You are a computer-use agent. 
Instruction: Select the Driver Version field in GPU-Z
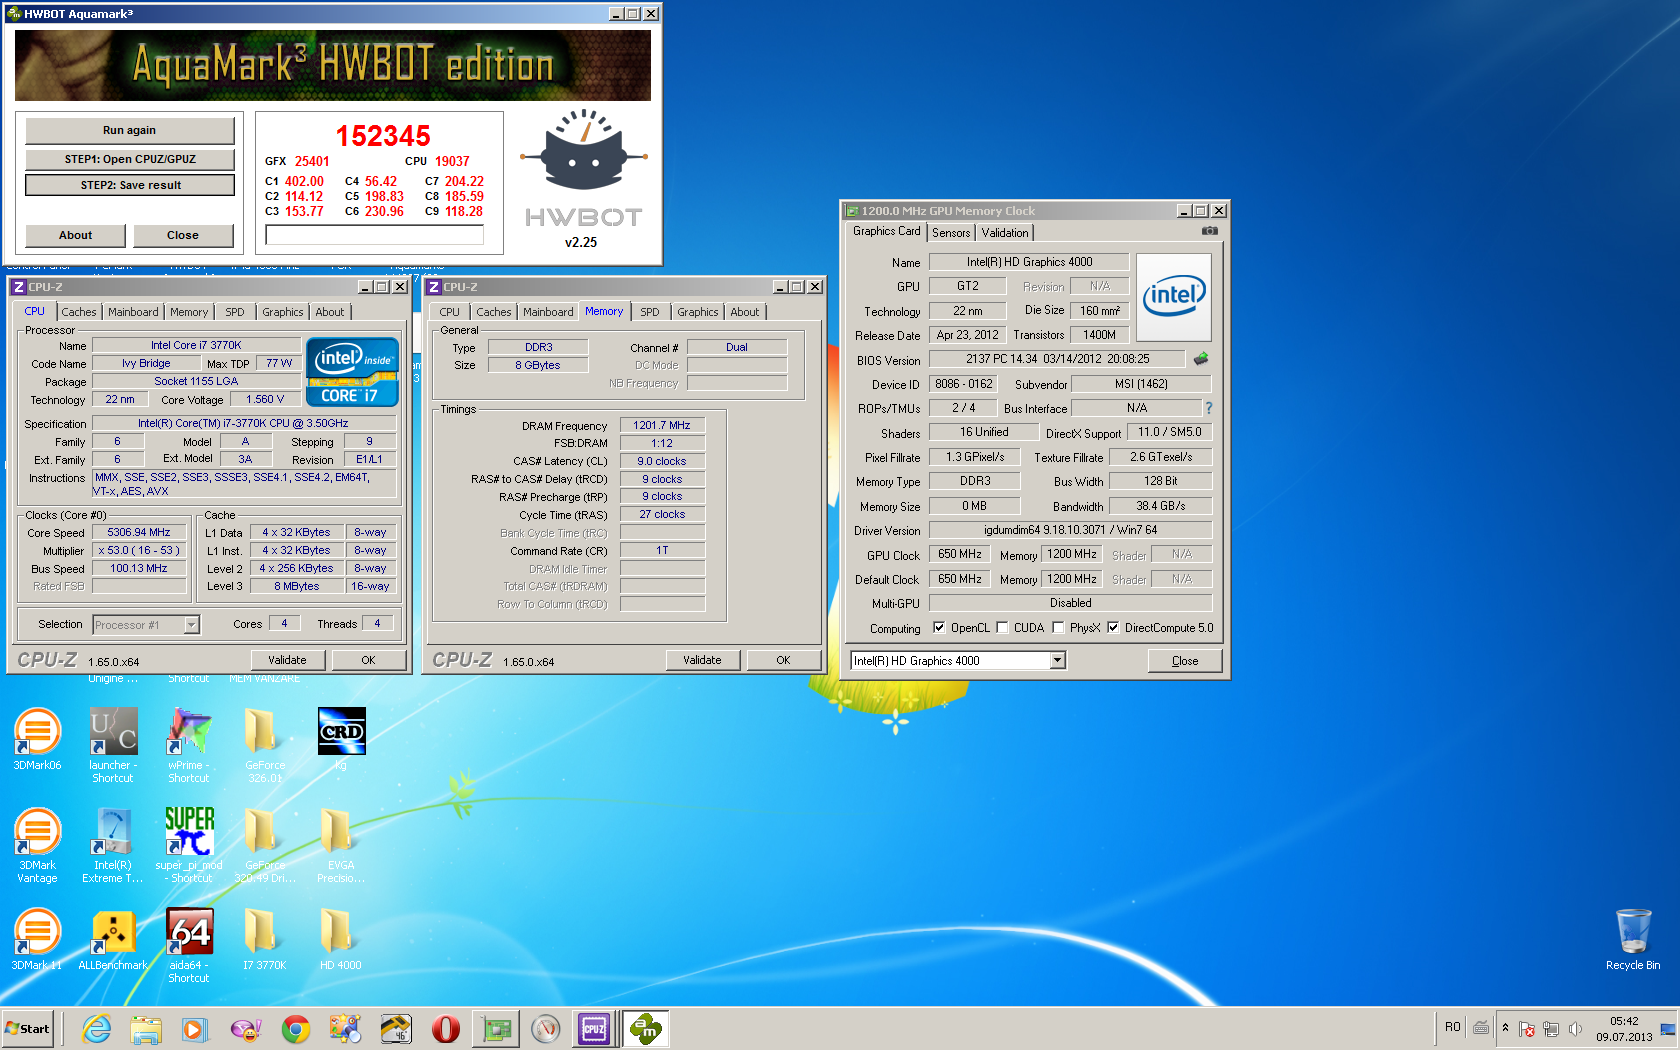1071,530
